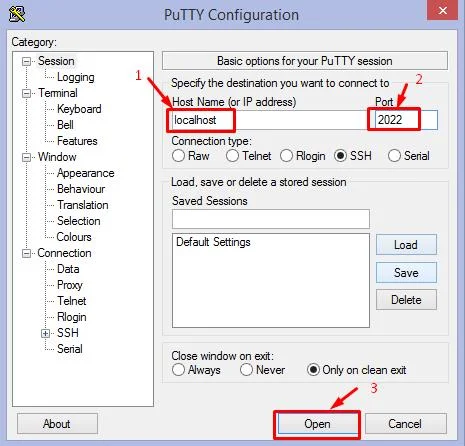Screen dimensions: 465x446
Task: Select Default Settings in saved sessions list
Action: [213, 242]
